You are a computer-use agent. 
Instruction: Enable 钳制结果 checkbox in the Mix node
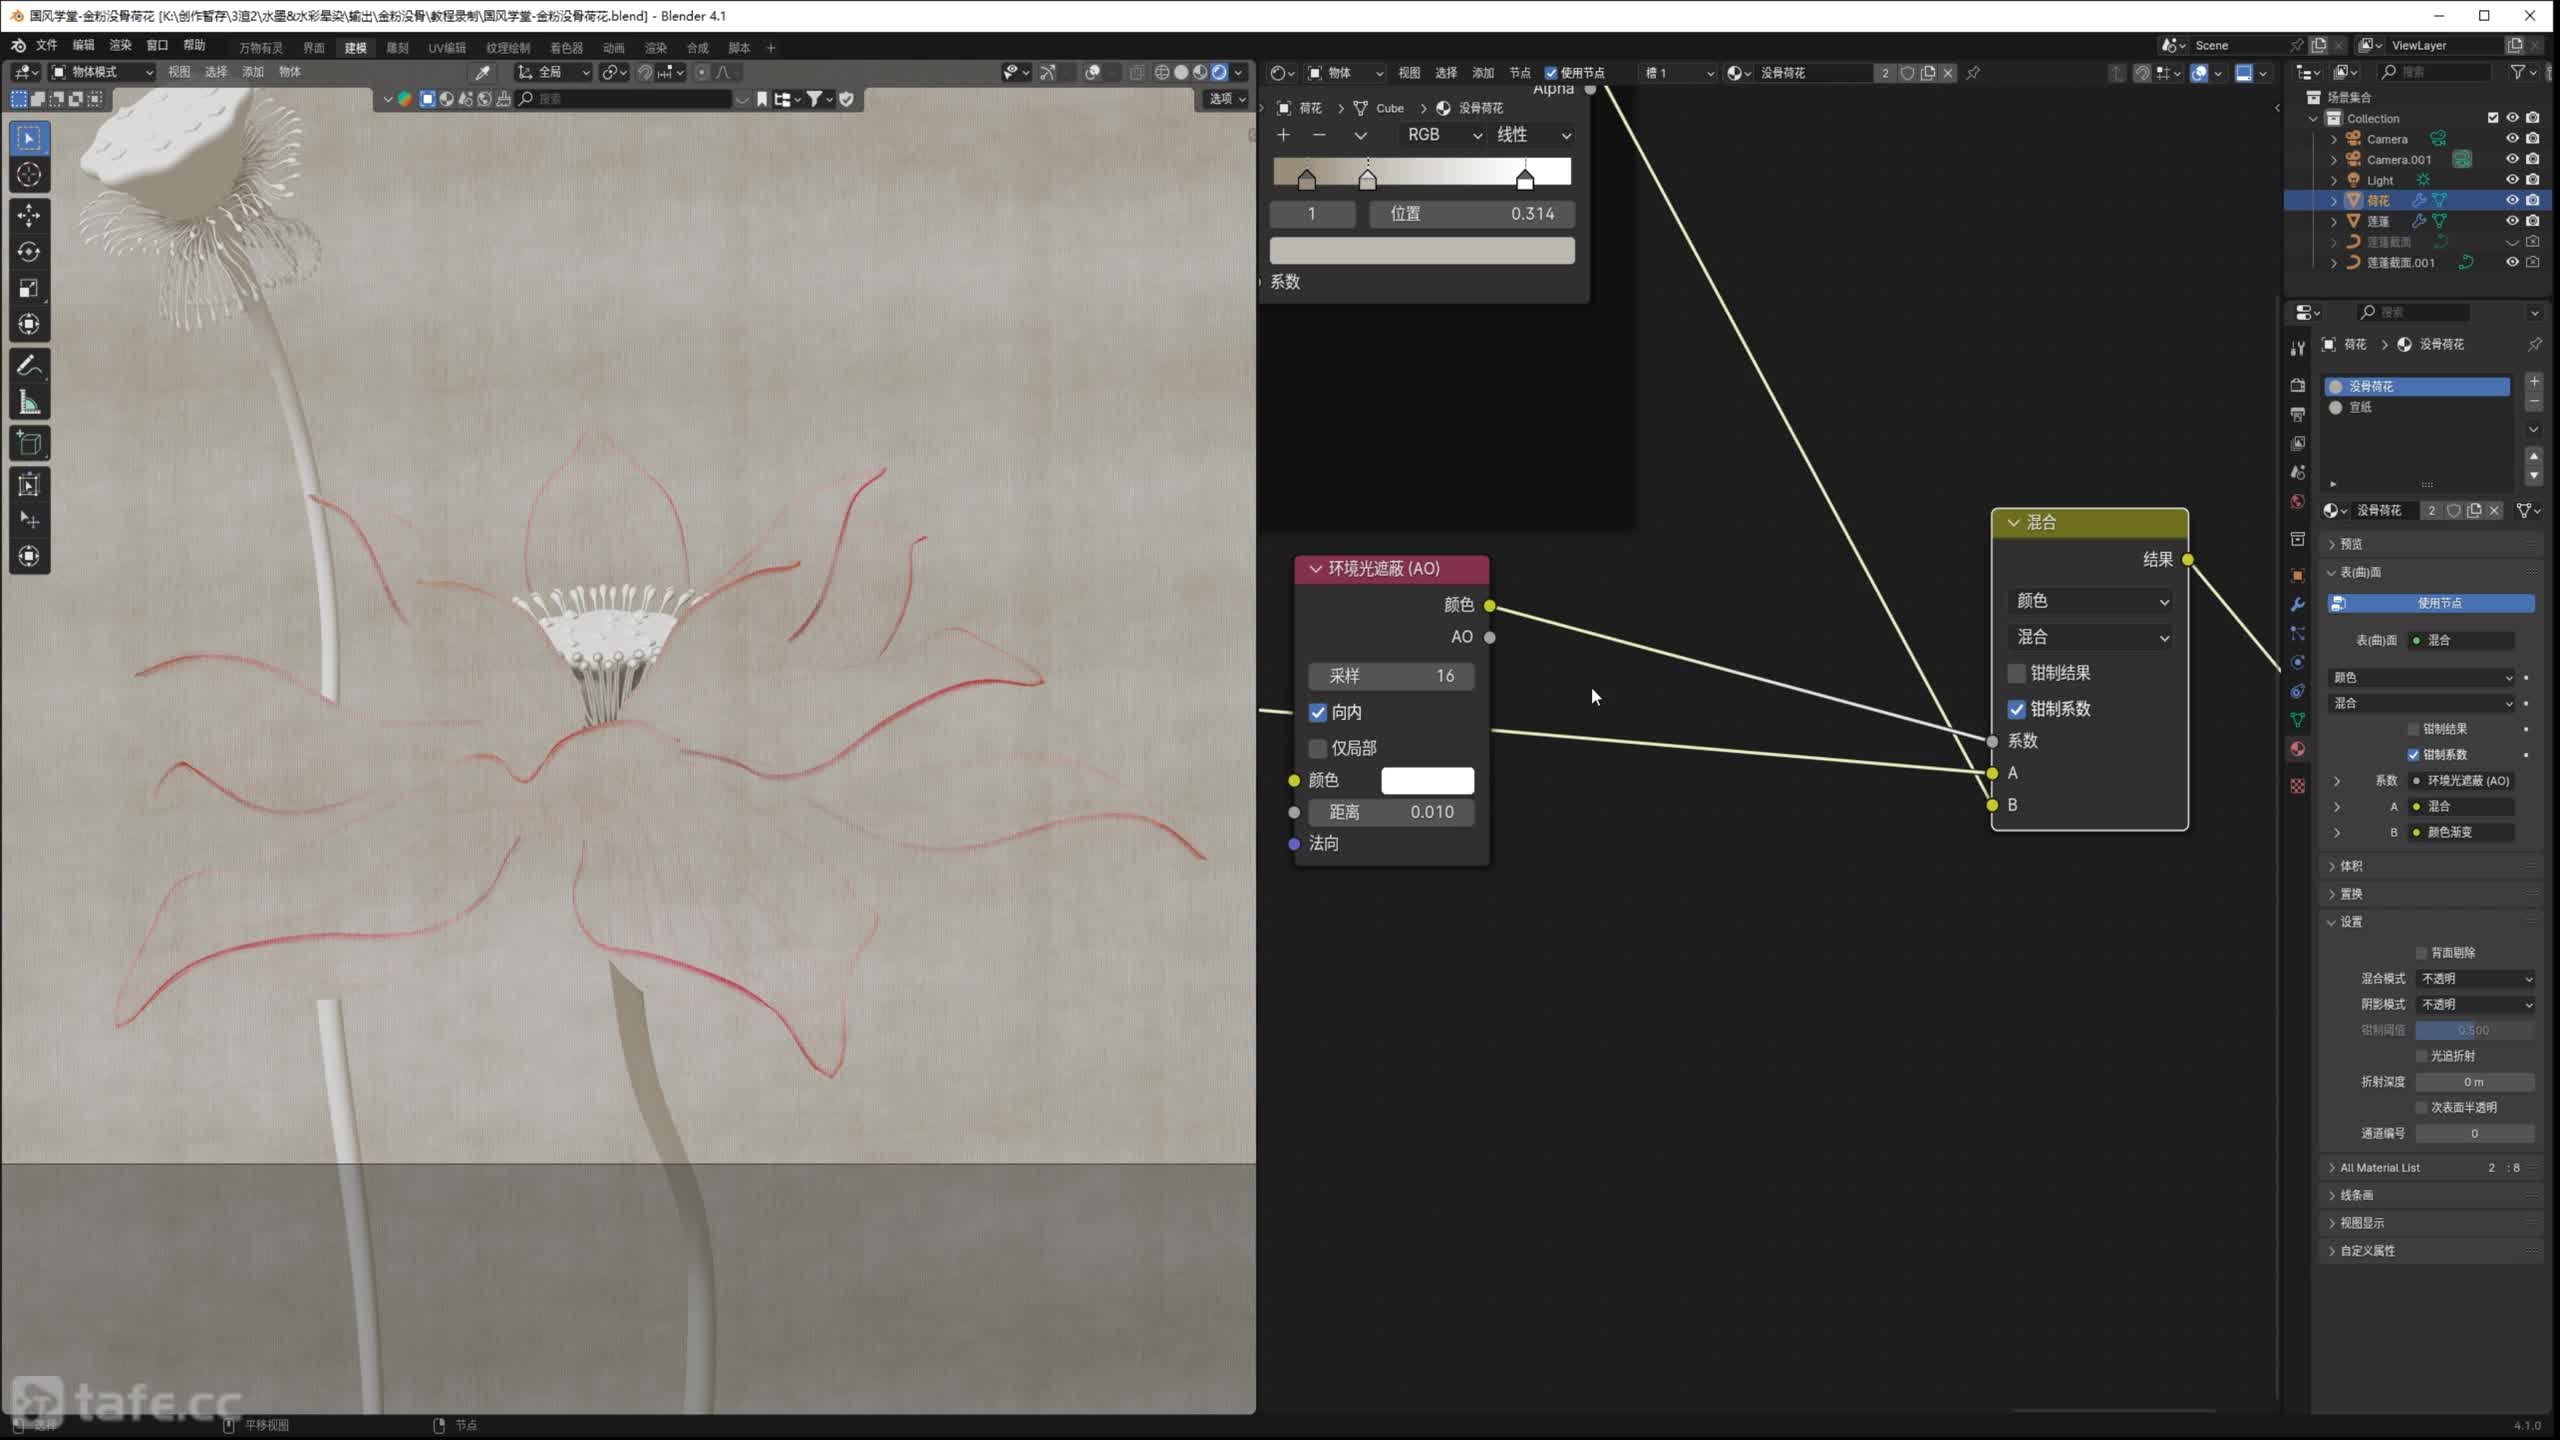click(2017, 673)
